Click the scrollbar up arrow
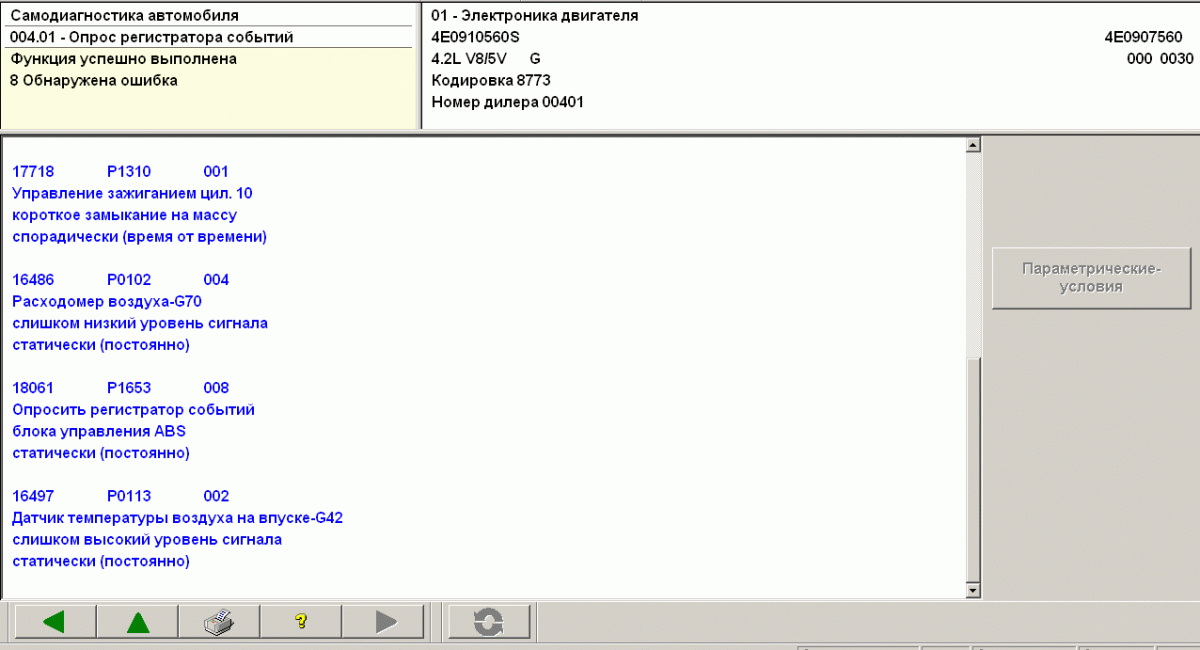 click(974, 146)
